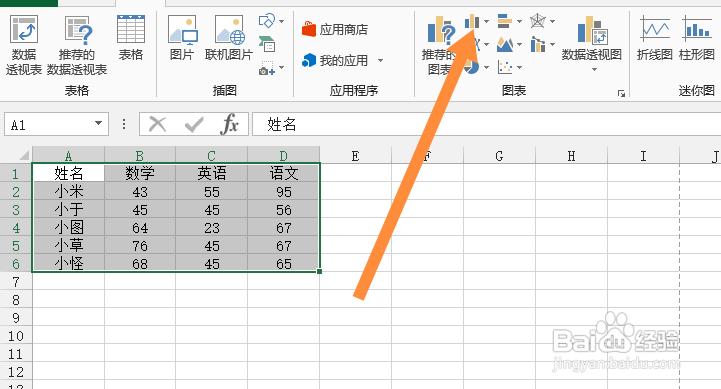Click the 语文 header cell

(x=284, y=173)
